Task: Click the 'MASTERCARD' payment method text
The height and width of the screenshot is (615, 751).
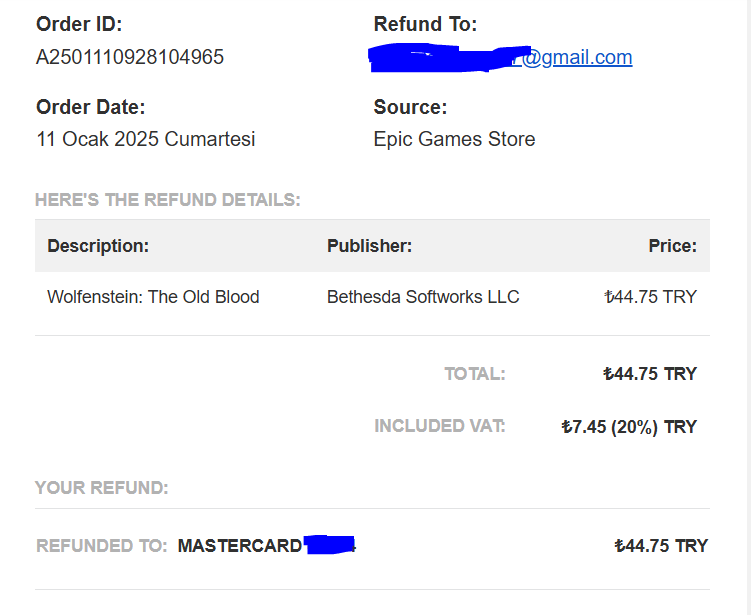Action: coord(240,546)
